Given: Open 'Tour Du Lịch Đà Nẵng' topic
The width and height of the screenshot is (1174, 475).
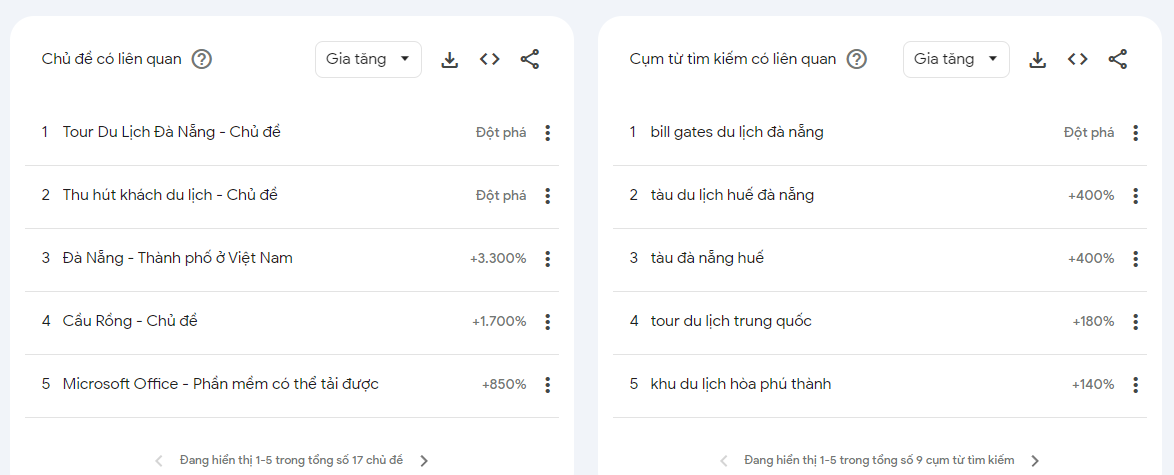Looking at the screenshot, I should coord(171,132).
